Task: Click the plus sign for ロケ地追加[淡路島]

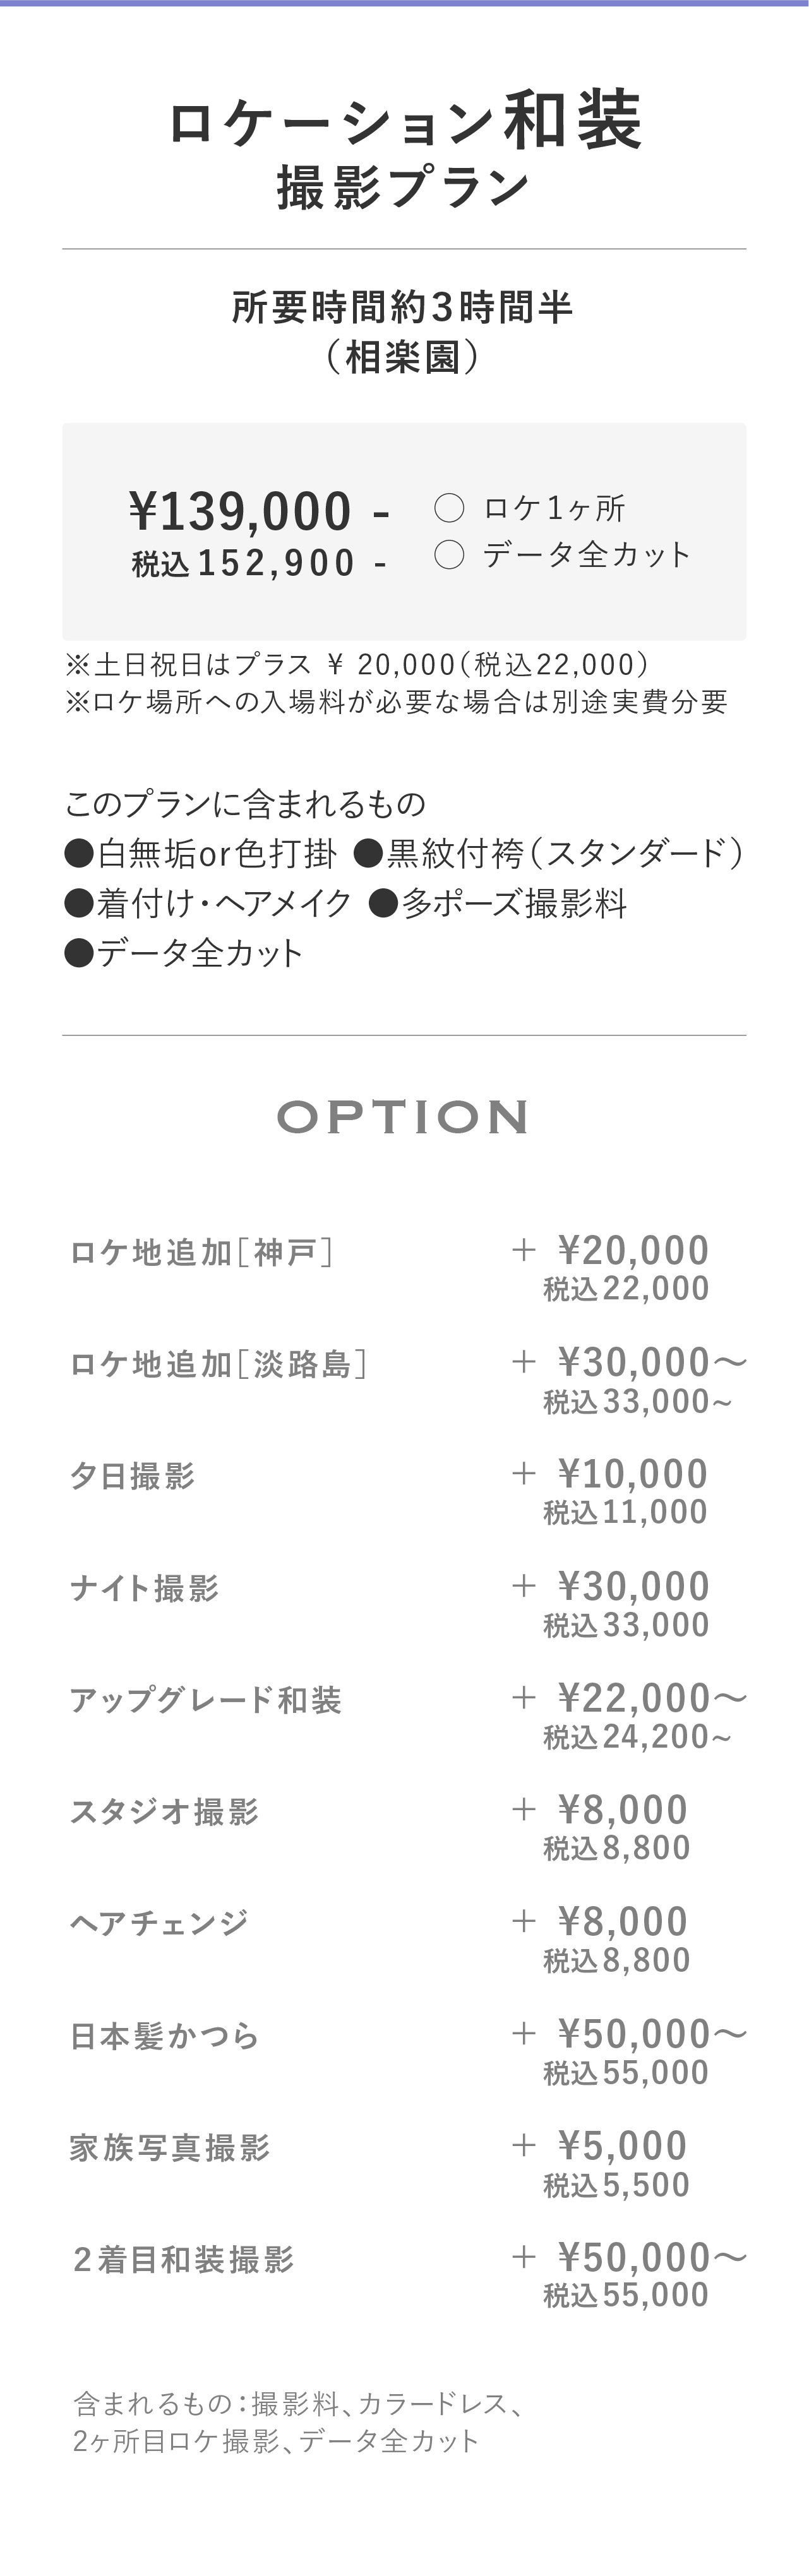Action: click(523, 1361)
